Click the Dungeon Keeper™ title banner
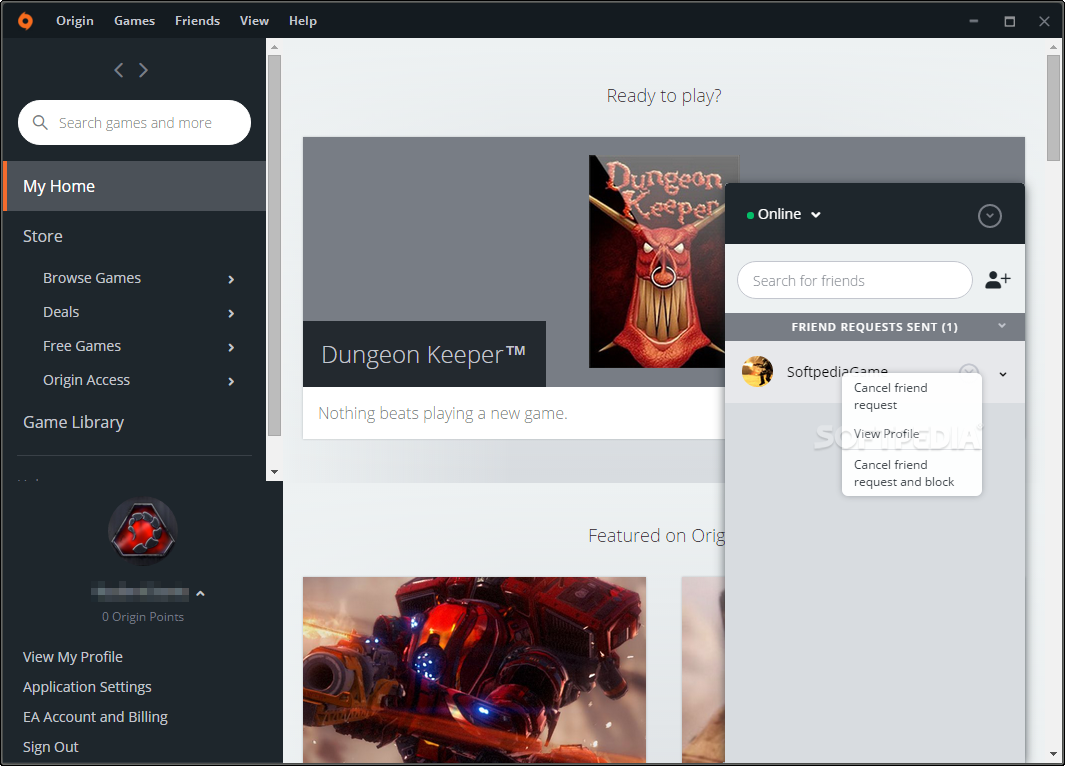 (424, 354)
